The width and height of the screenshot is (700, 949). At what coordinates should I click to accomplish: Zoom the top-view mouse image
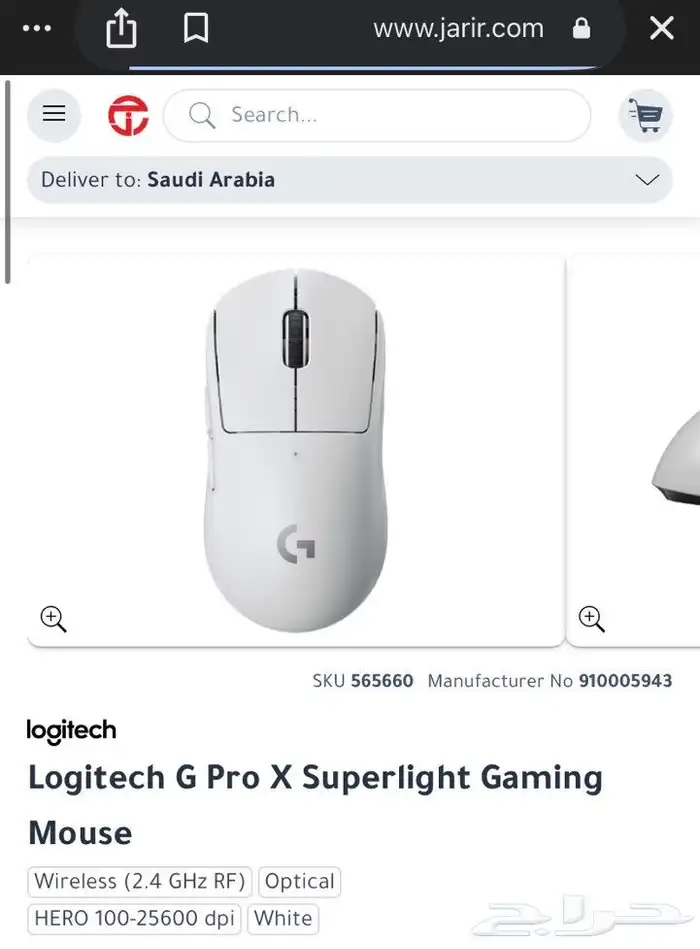click(53, 619)
